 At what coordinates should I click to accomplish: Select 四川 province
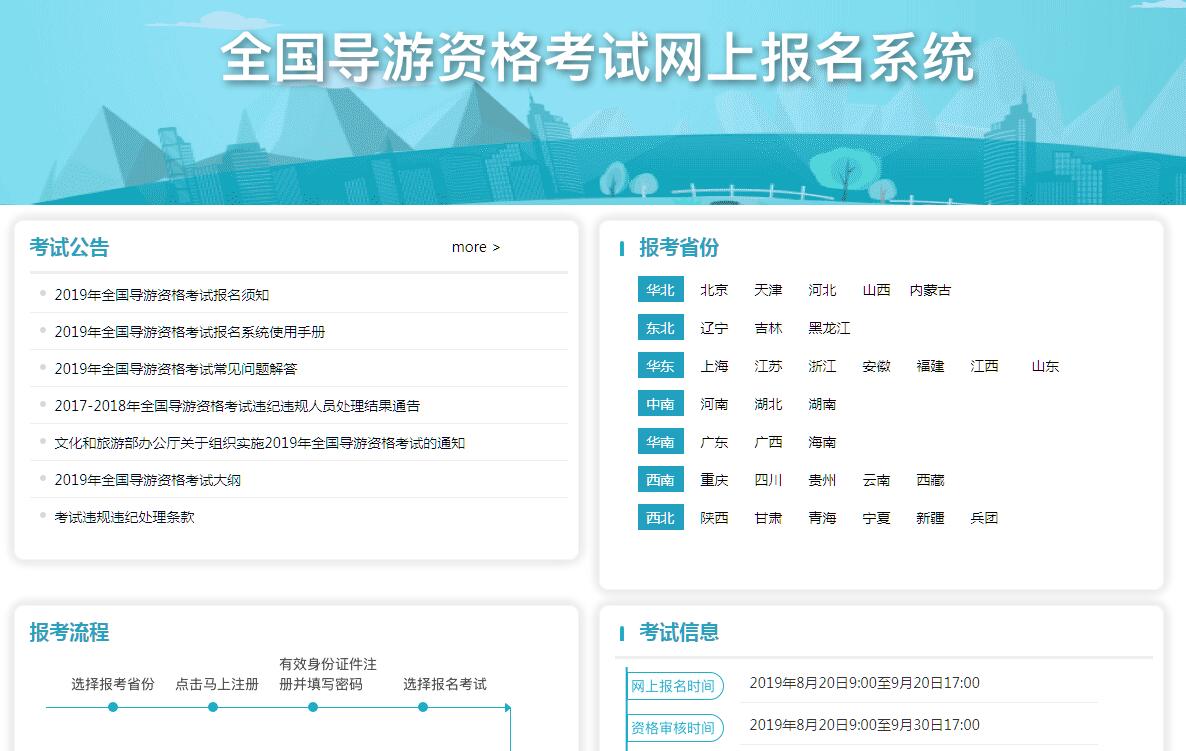coord(768,480)
